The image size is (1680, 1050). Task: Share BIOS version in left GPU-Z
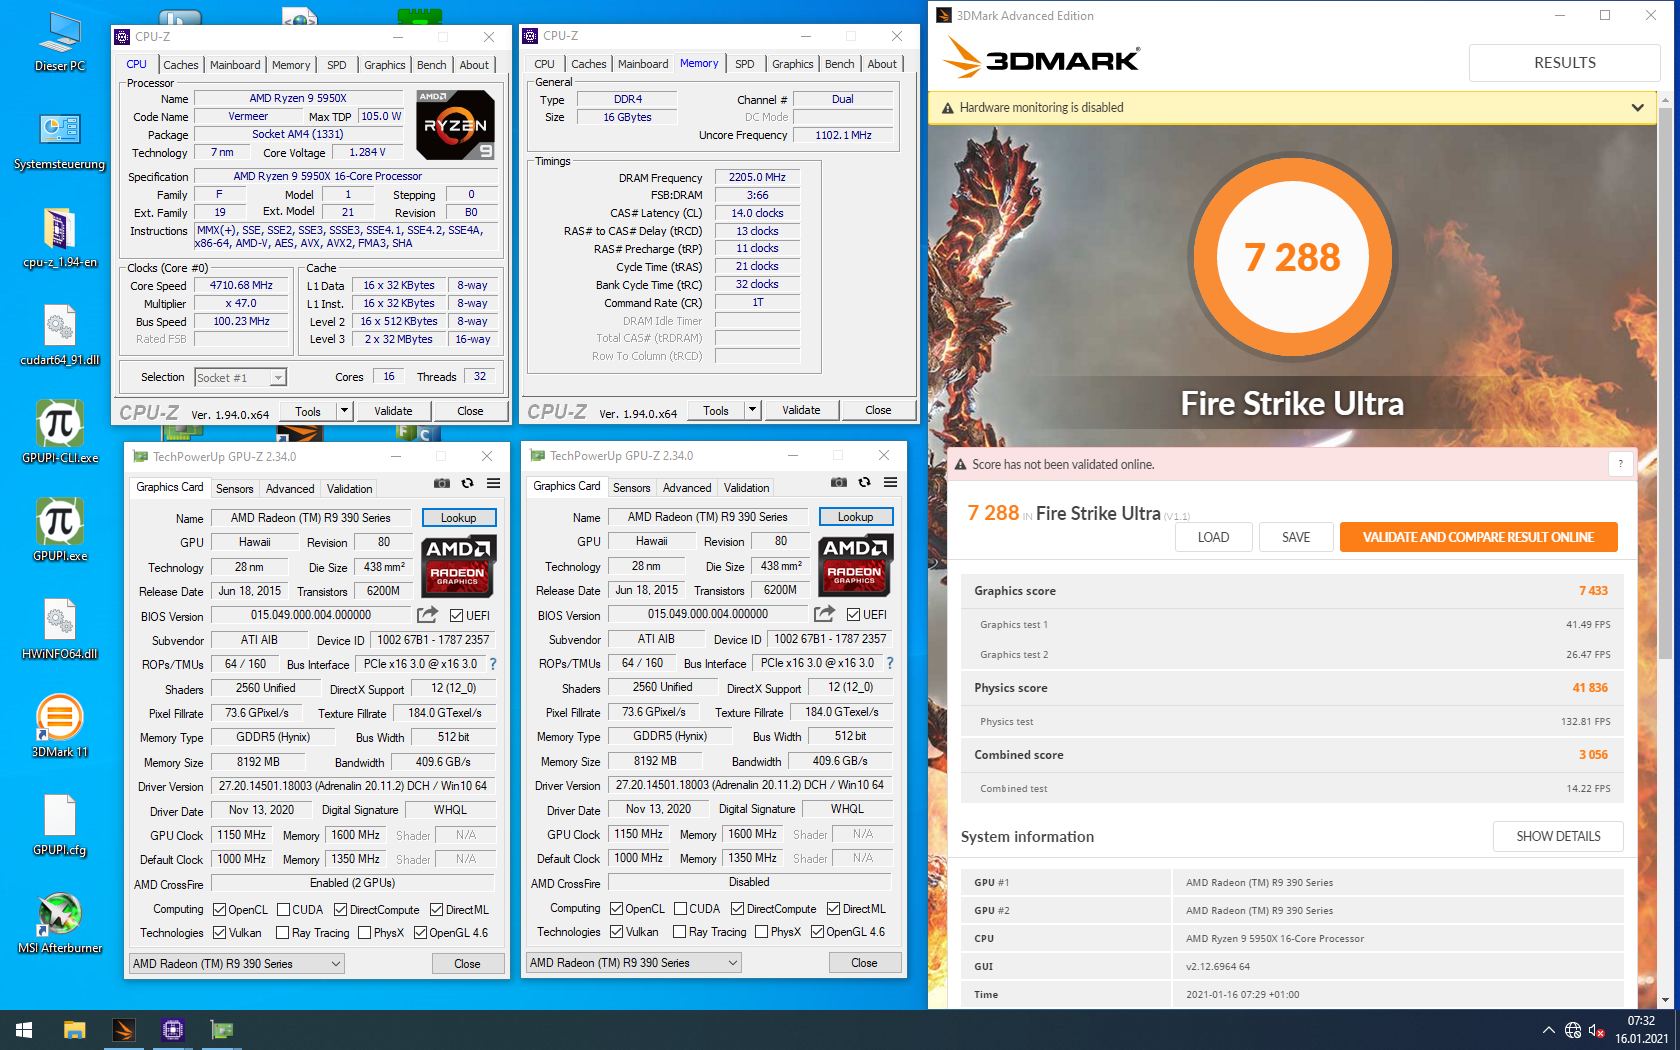[427, 615]
